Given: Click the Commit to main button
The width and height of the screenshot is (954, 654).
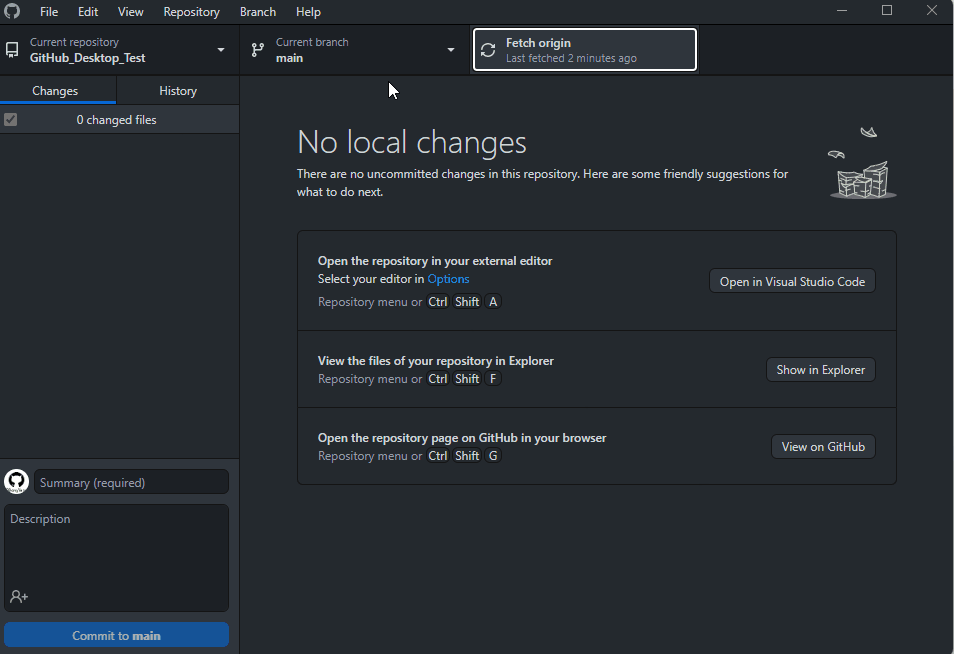Looking at the screenshot, I should (116, 635).
